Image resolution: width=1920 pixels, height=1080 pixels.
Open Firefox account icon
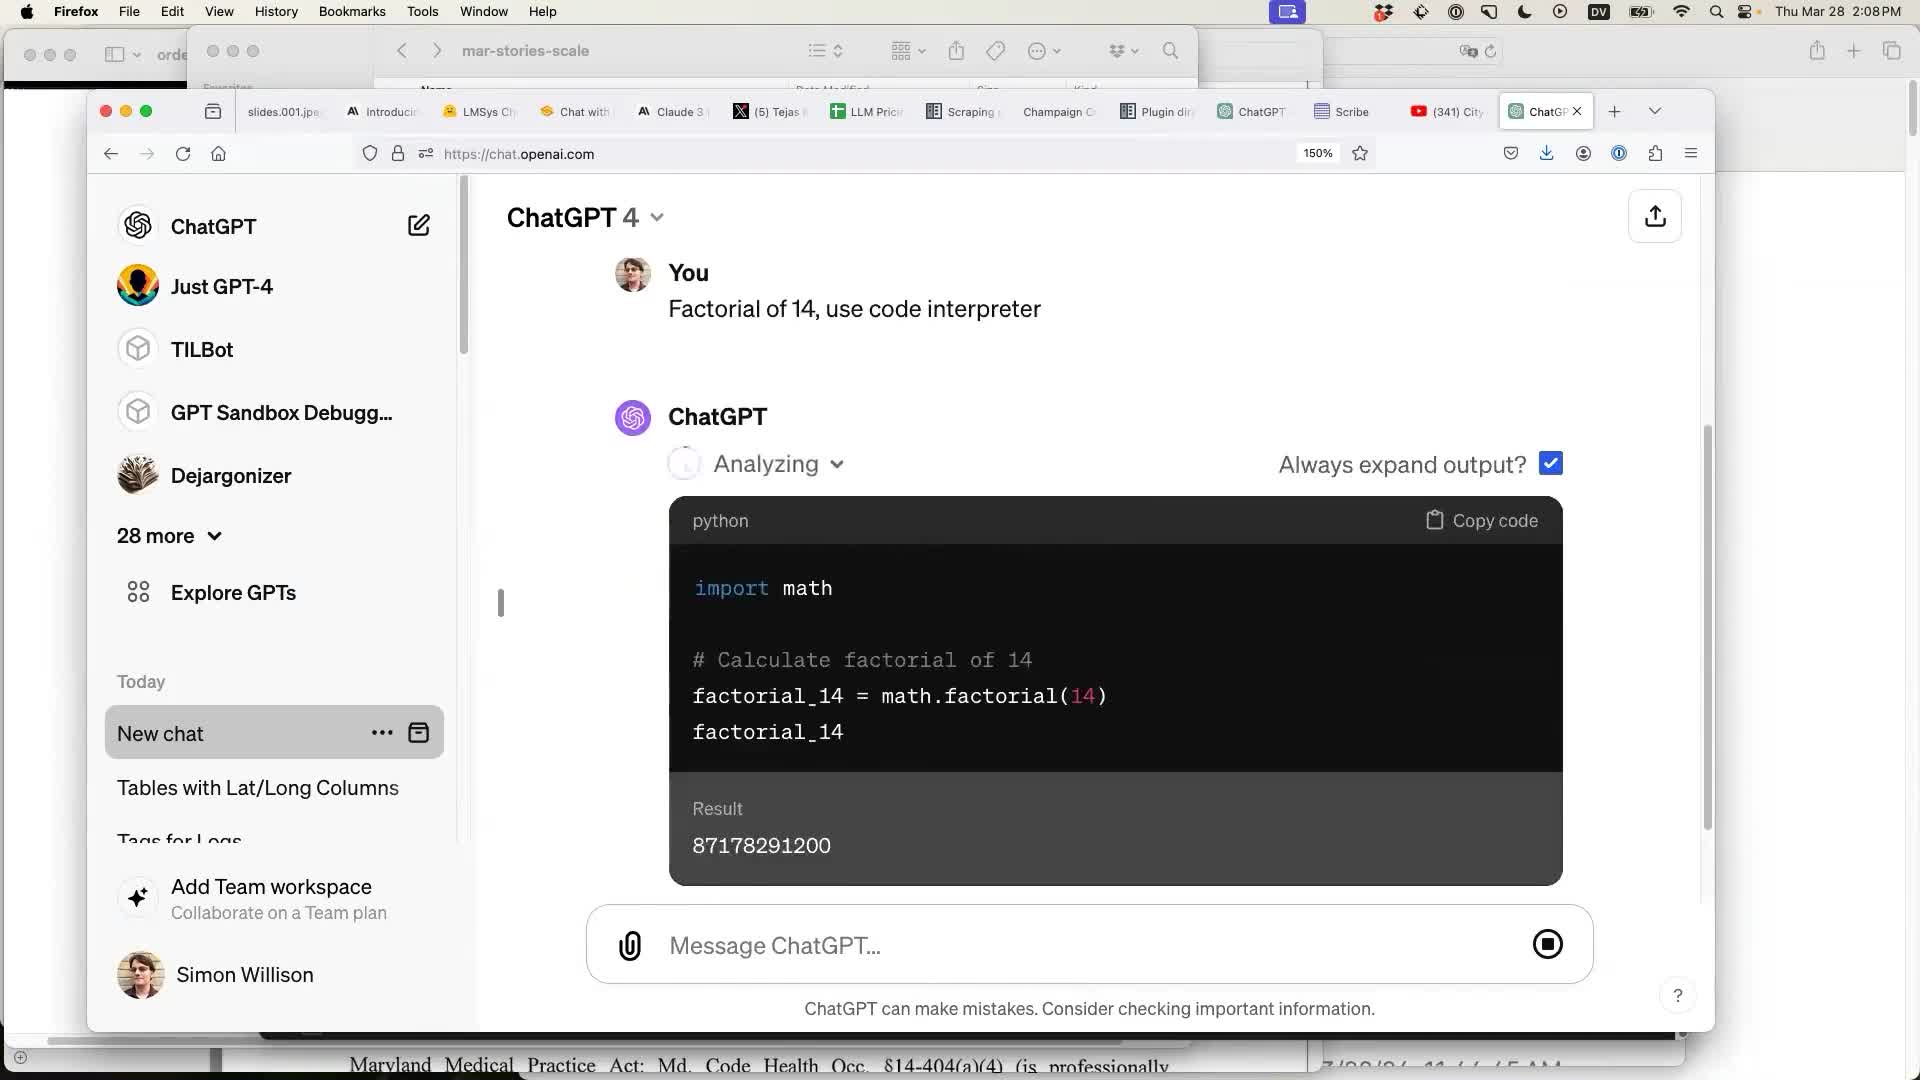point(1583,153)
